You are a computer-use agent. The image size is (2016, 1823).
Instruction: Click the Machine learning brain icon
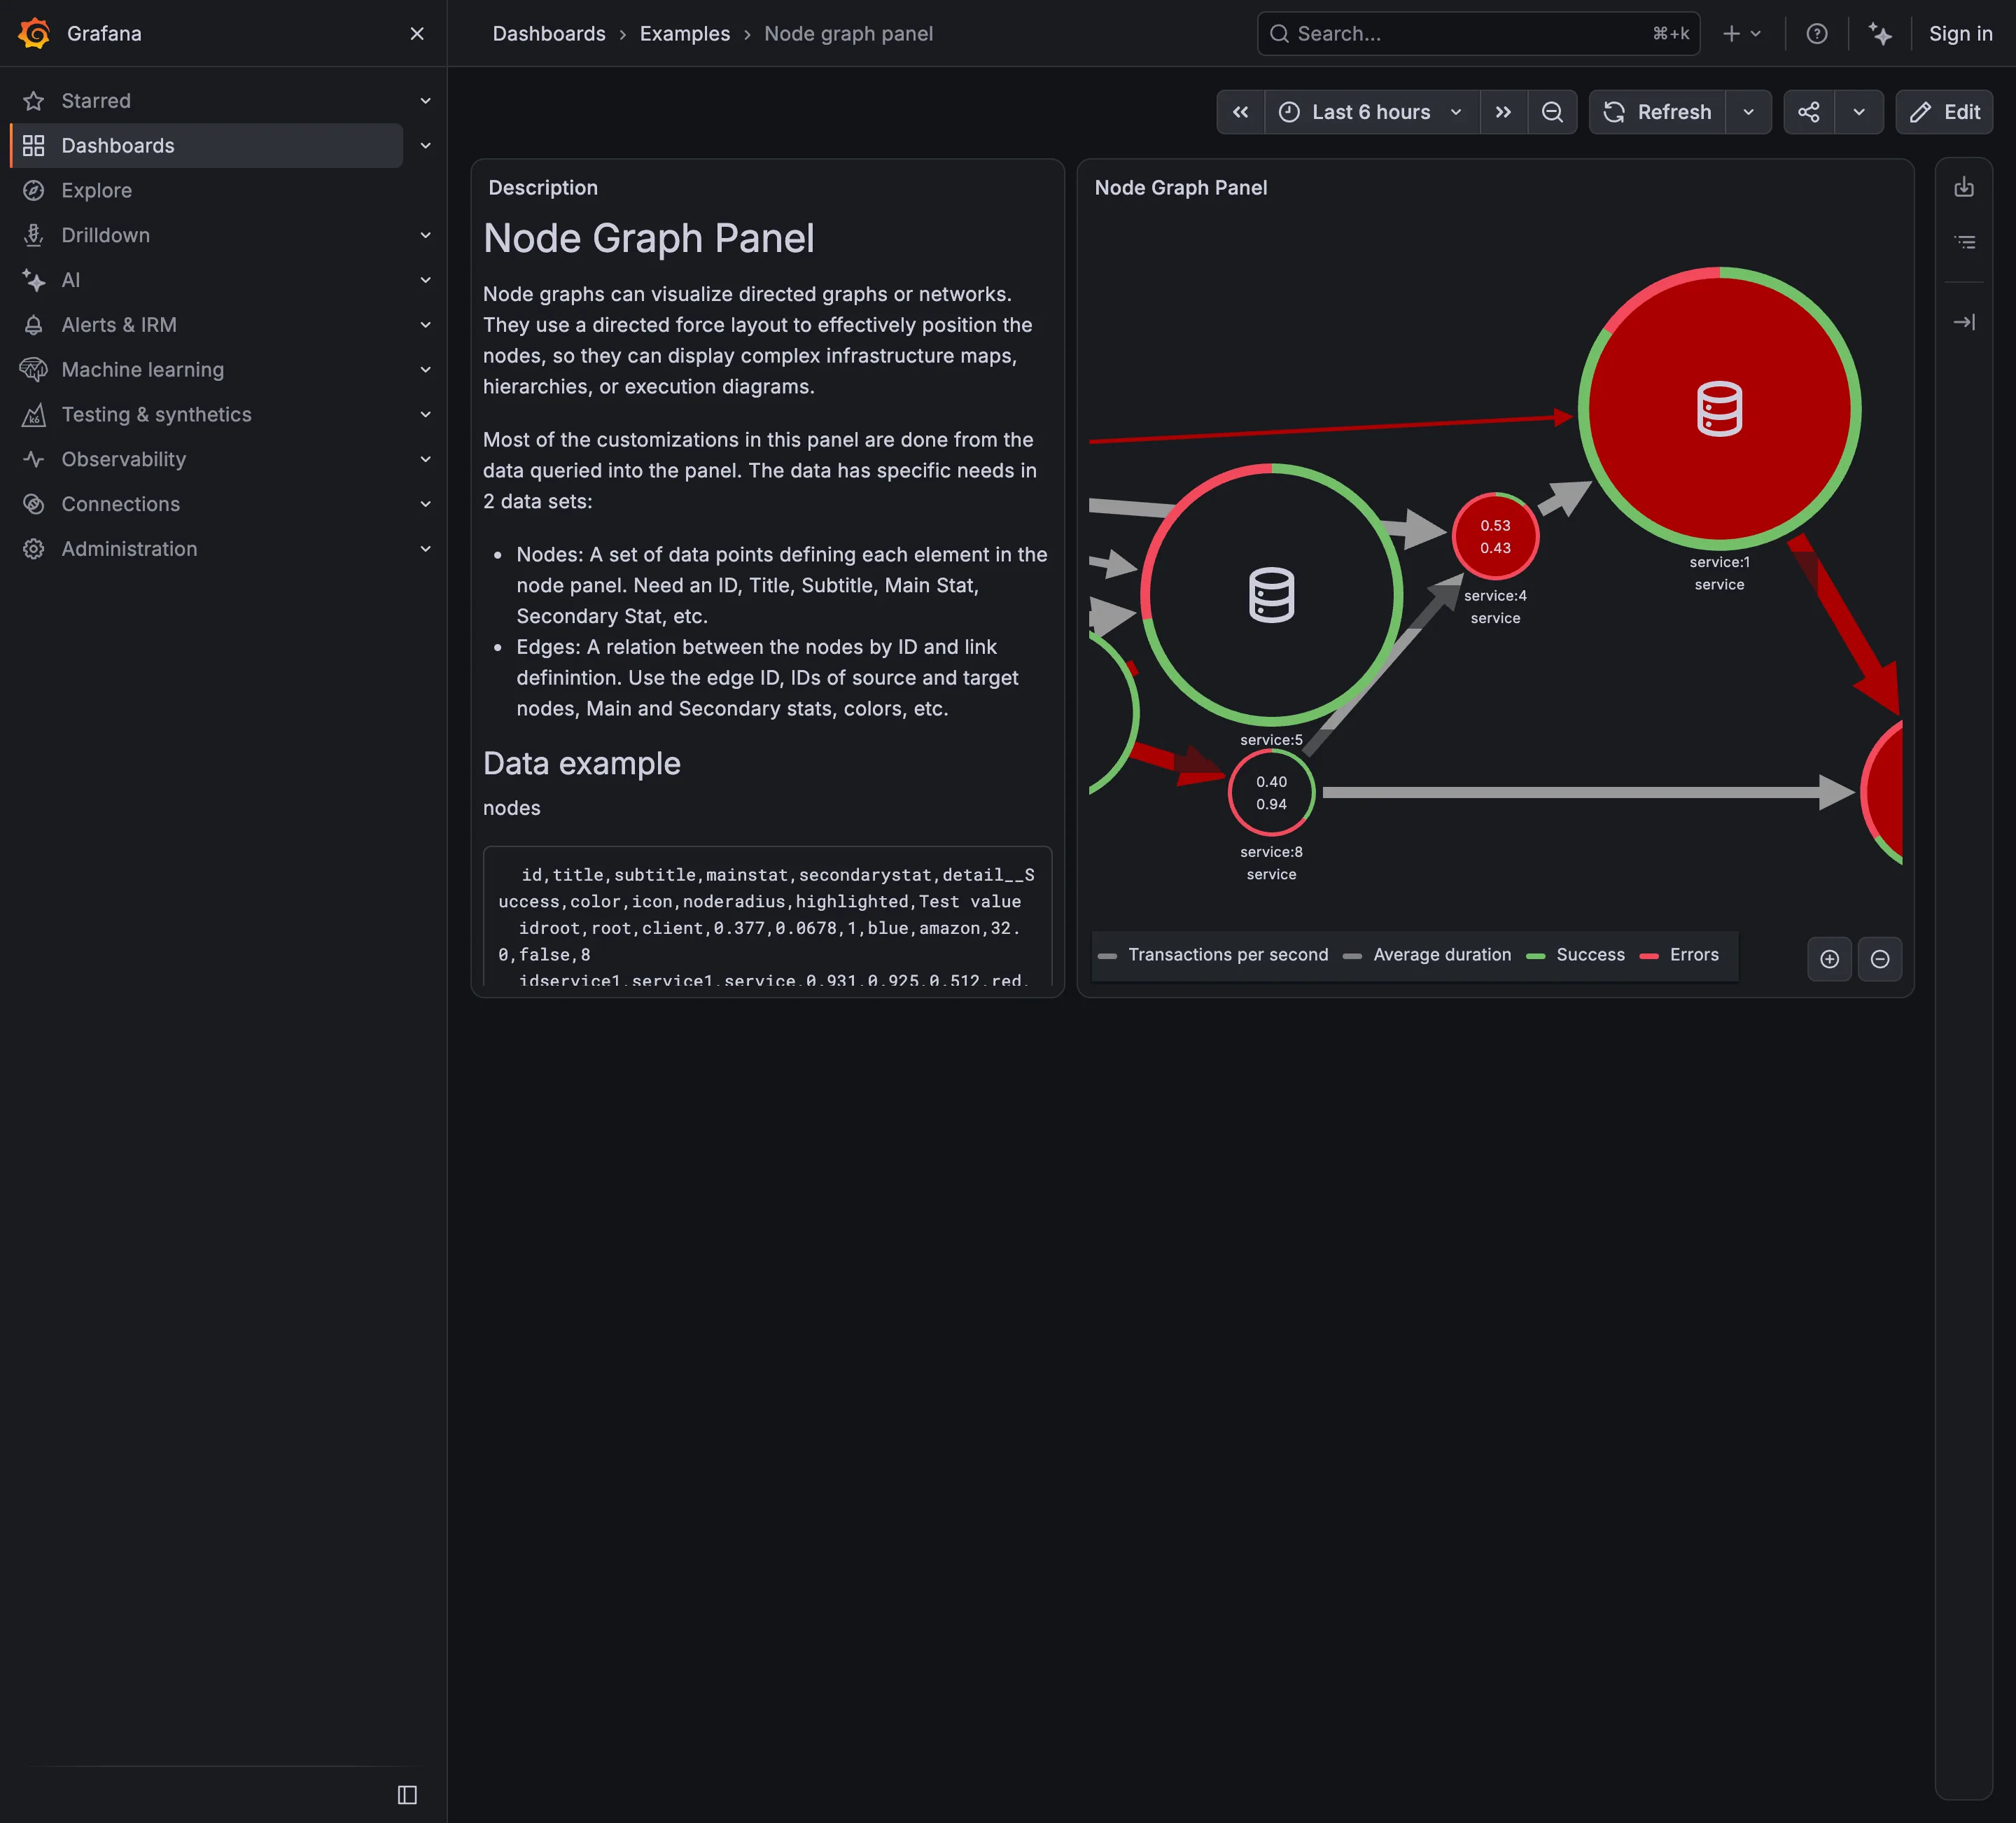(x=33, y=370)
